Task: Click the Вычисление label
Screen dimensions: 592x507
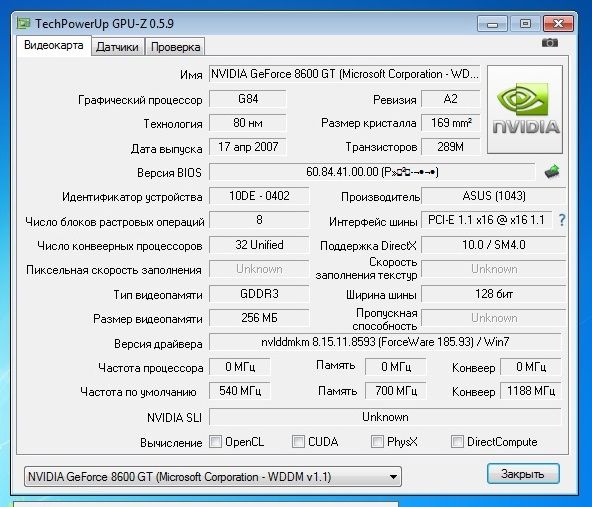Action: pos(171,442)
